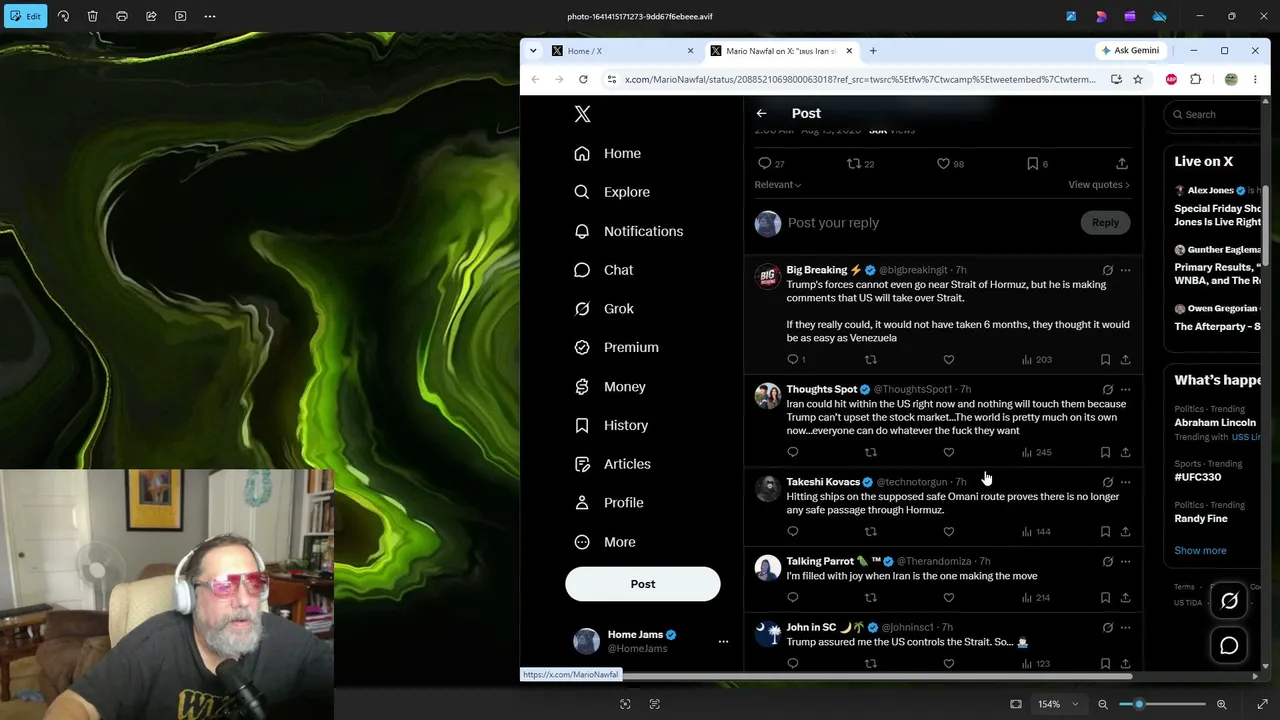
Task: Bookmark the Talking Parrot reply
Action: tap(1105, 598)
